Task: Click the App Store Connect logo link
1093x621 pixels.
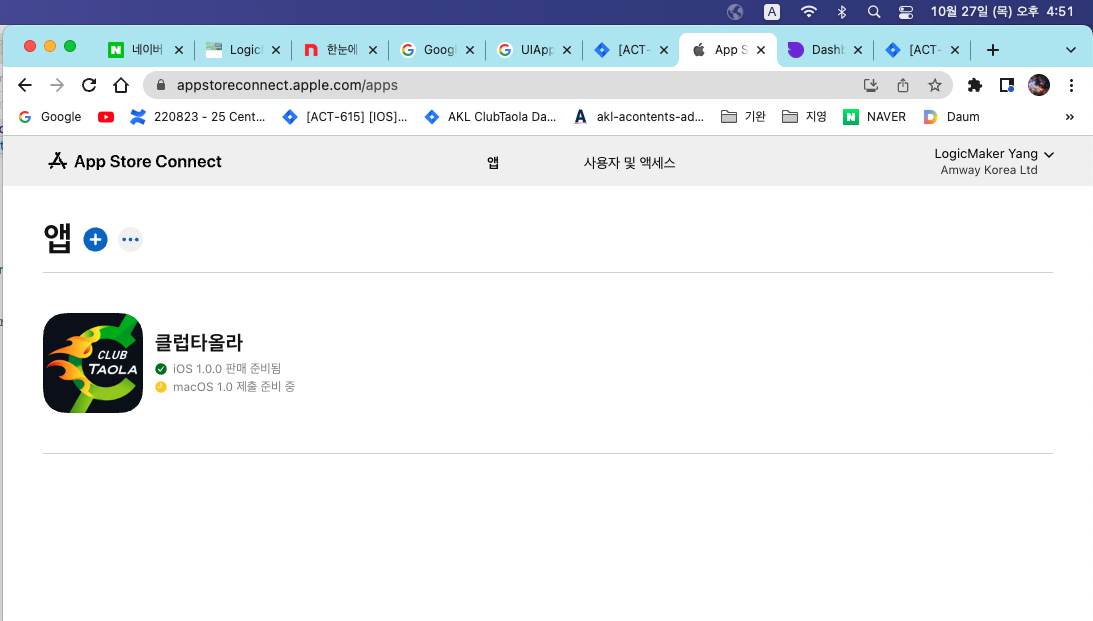Action: click(x=135, y=161)
